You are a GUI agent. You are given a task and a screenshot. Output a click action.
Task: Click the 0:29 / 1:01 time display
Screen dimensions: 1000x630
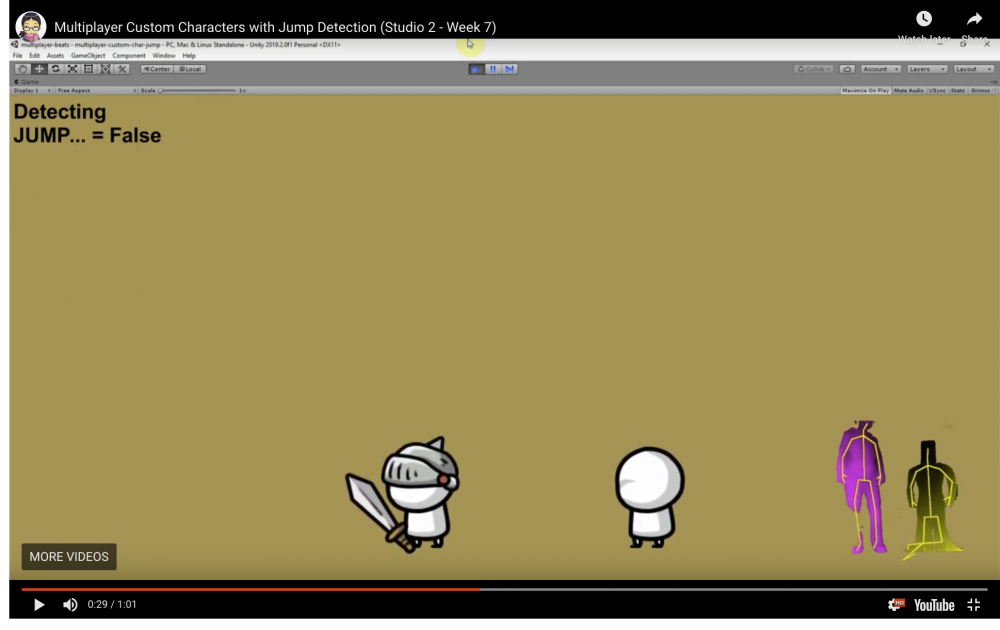click(x=112, y=604)
